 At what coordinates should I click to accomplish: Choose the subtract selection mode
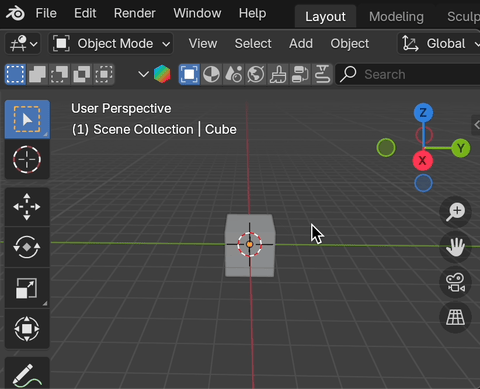[x=59, y=74]
